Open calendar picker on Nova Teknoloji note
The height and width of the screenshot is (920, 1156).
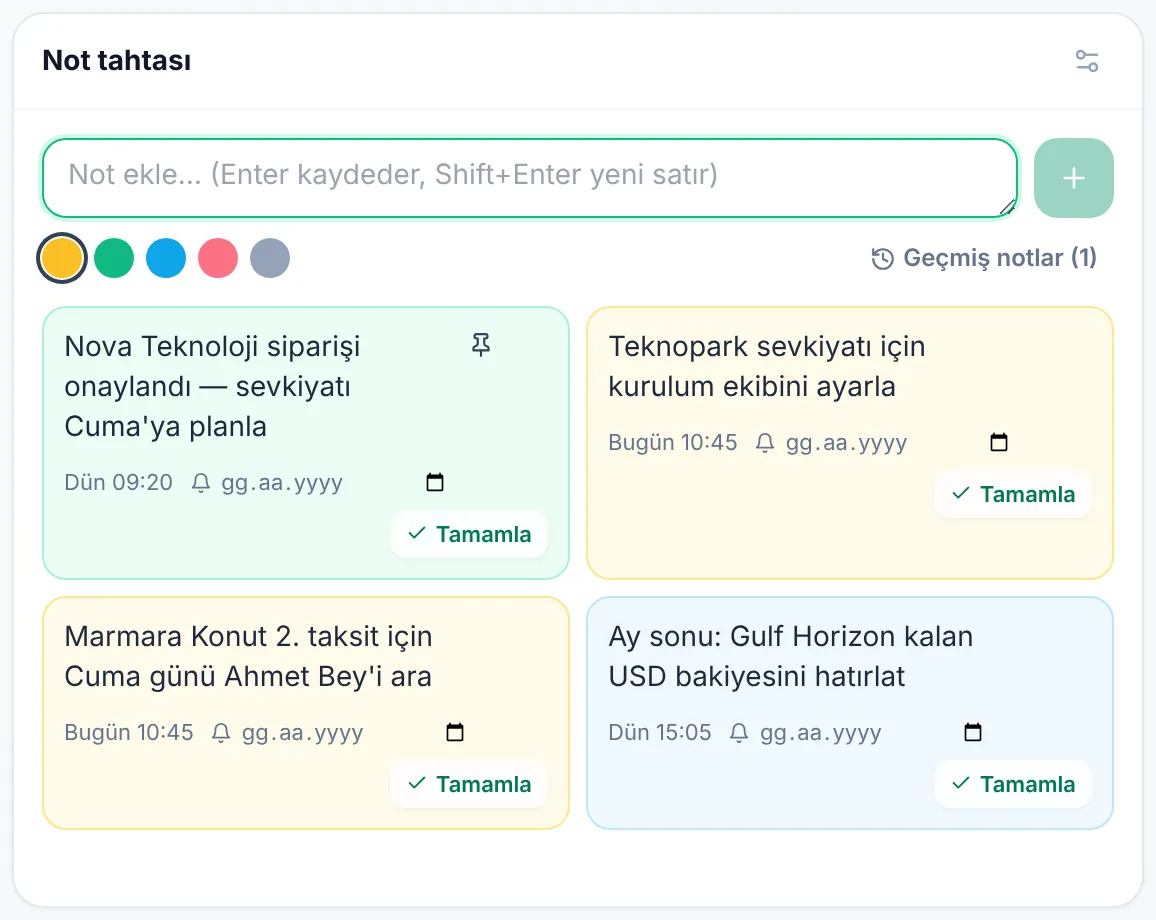[435, 482]
